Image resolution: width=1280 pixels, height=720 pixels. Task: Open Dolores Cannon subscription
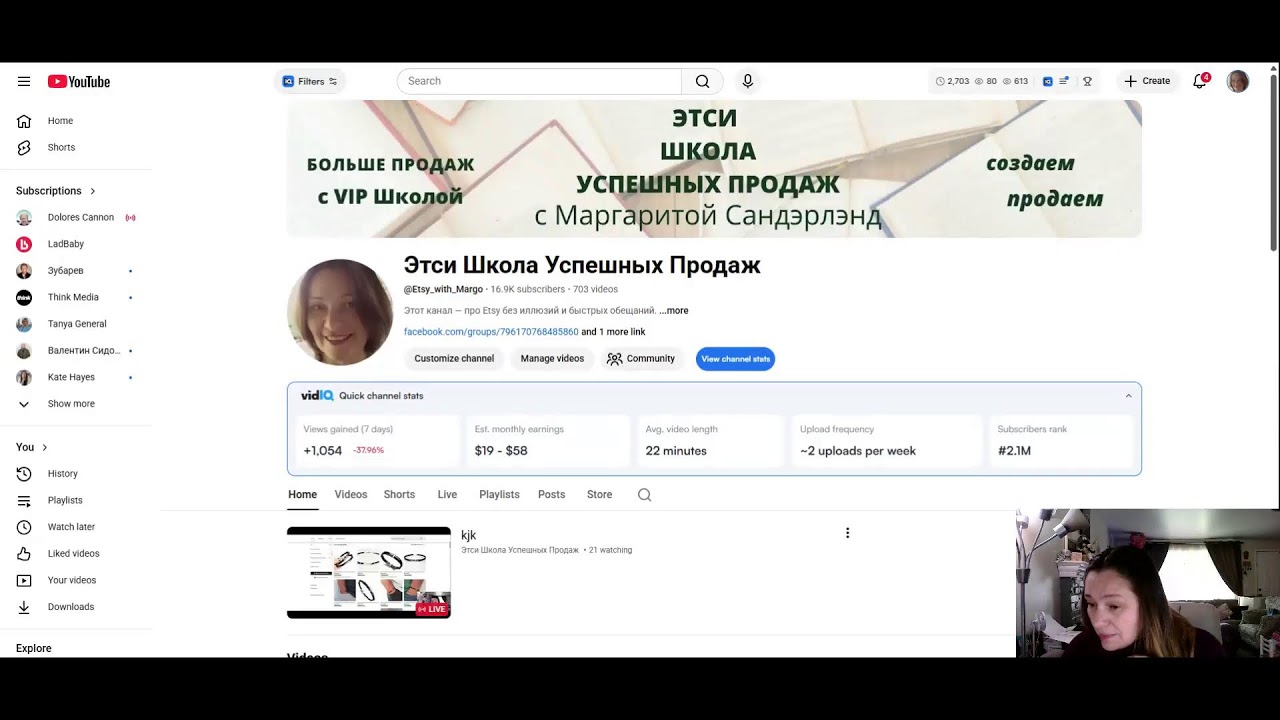[80, 217]
